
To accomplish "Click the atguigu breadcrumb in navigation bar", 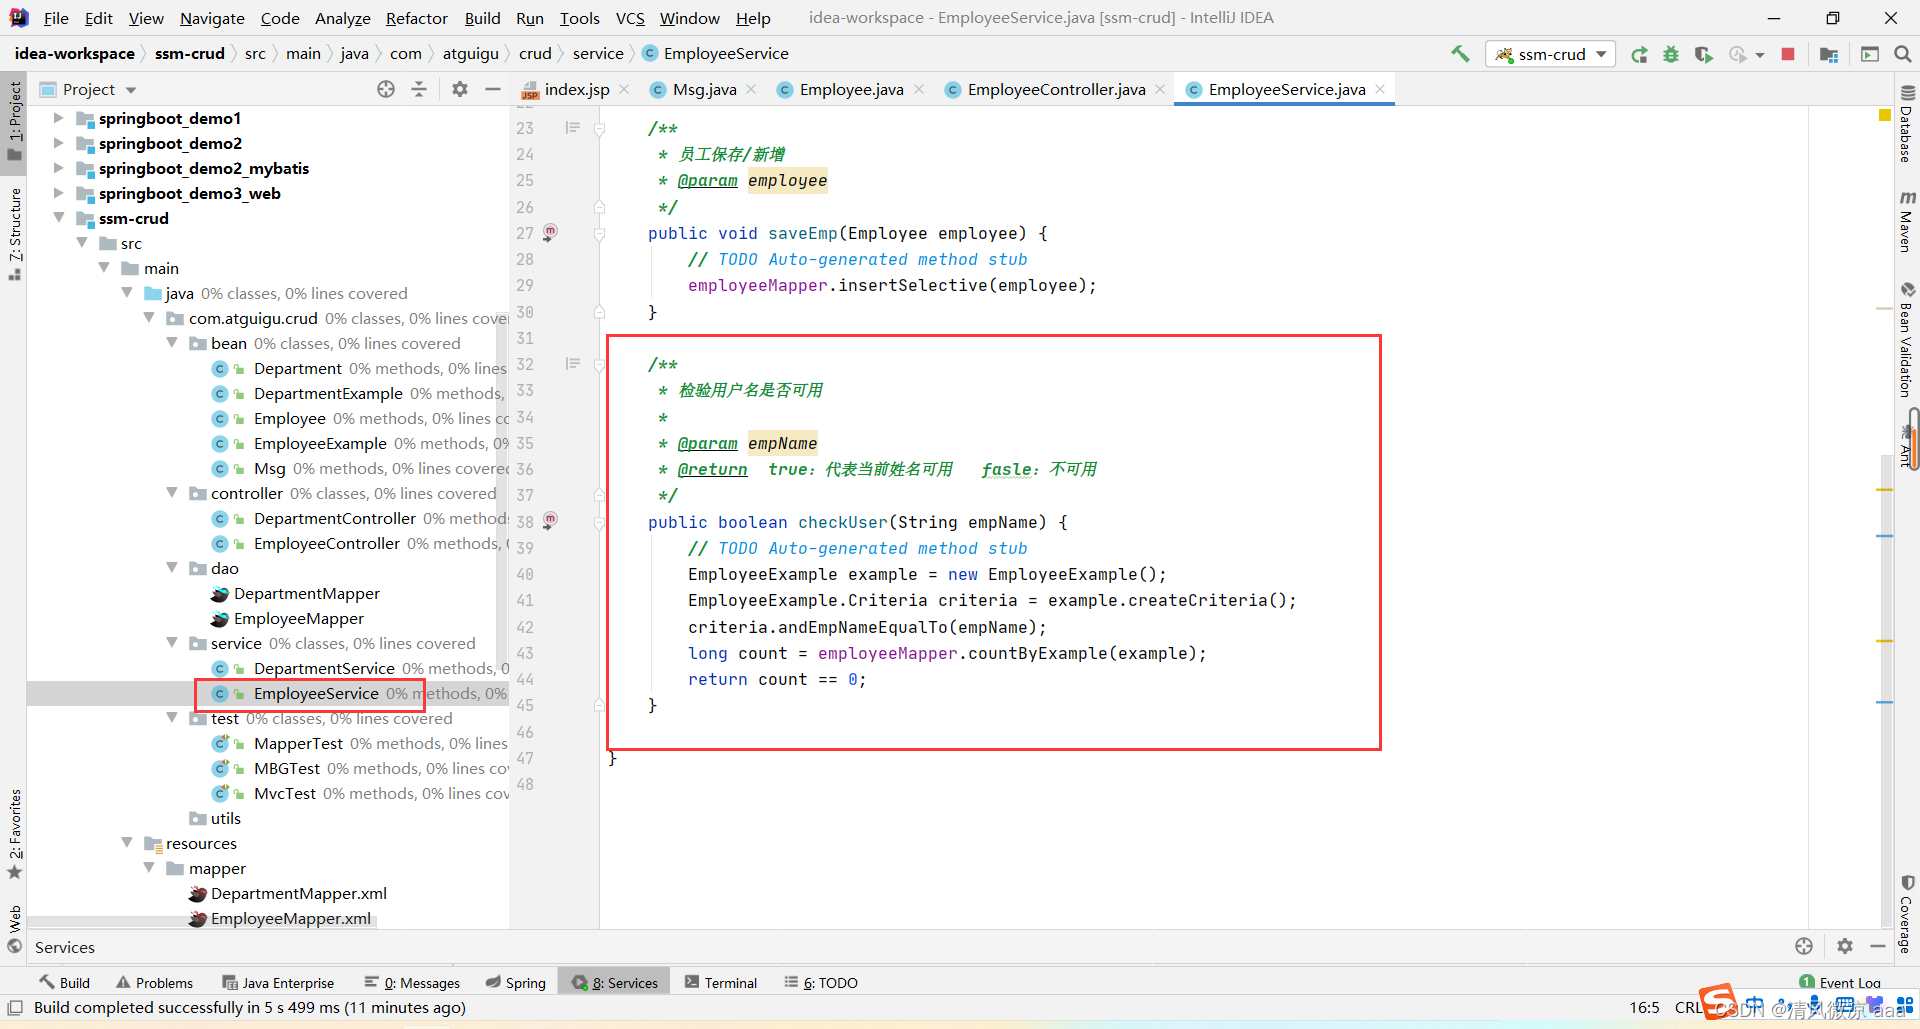I will [x=470, y=54].
